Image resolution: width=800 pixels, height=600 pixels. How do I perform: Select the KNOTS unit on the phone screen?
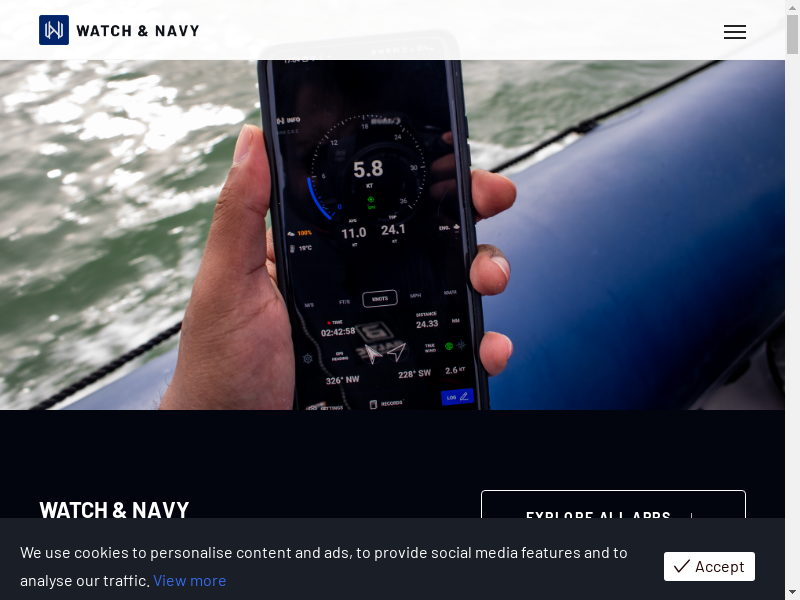380,298
